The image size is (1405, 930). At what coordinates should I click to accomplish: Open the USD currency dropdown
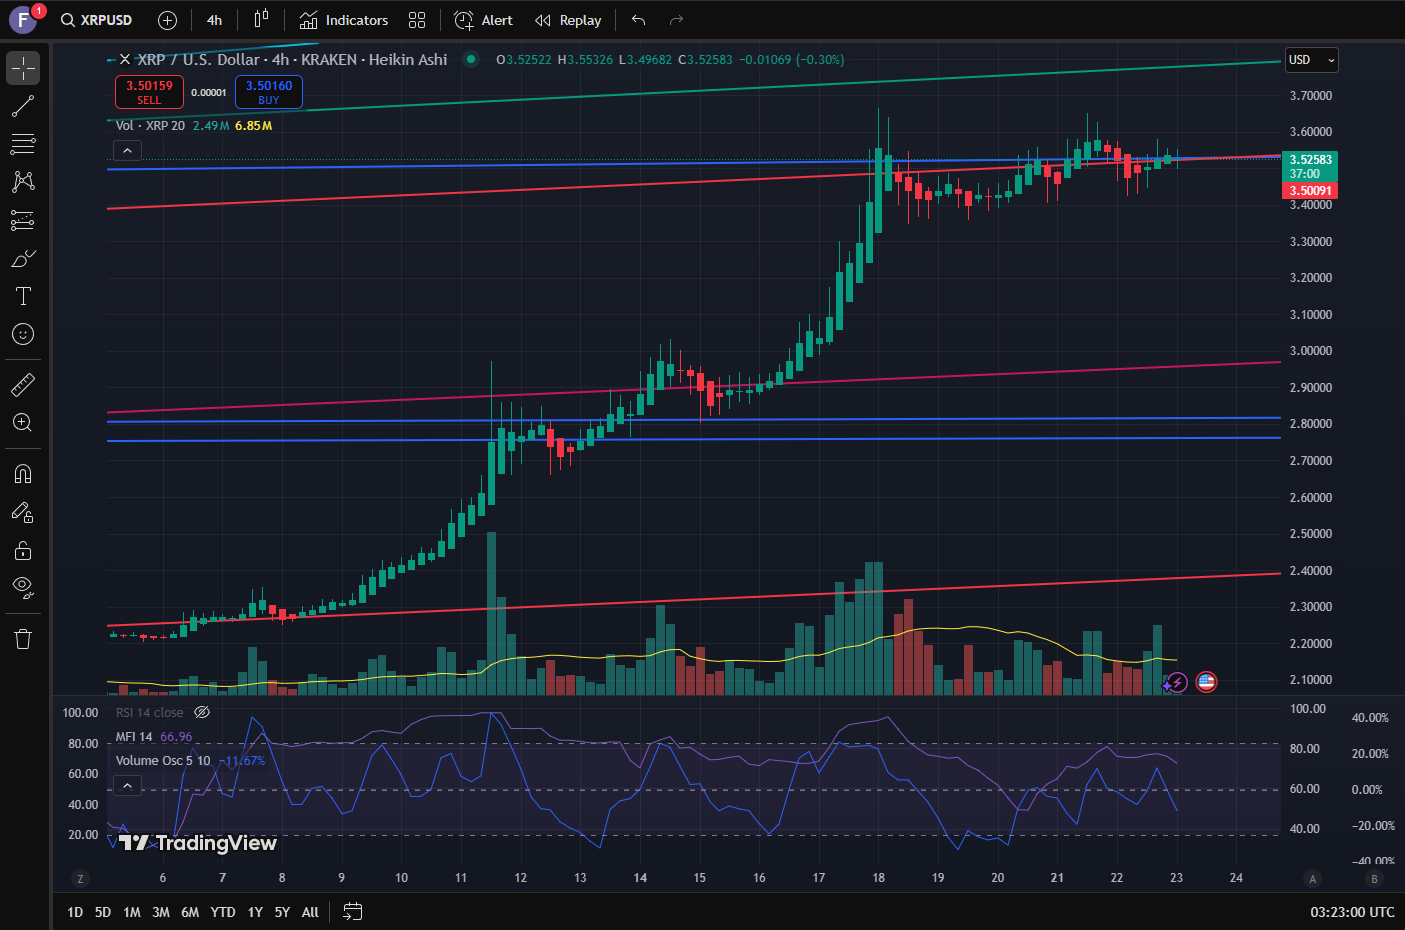click(x=1311, y=60)
